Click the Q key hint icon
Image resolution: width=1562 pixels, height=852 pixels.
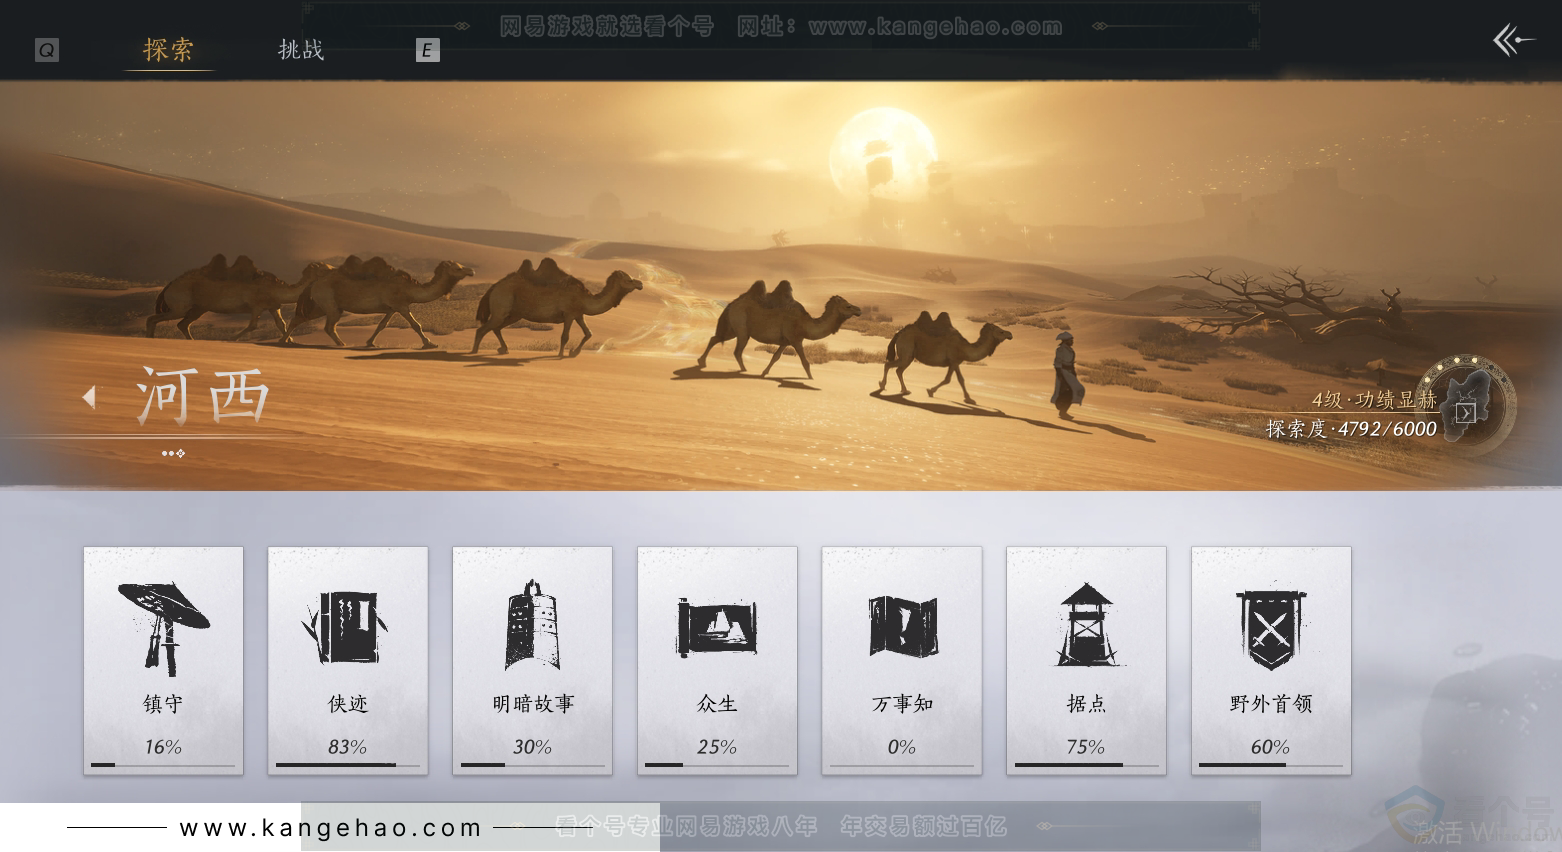pyautogui.click(x=47, y=50)
